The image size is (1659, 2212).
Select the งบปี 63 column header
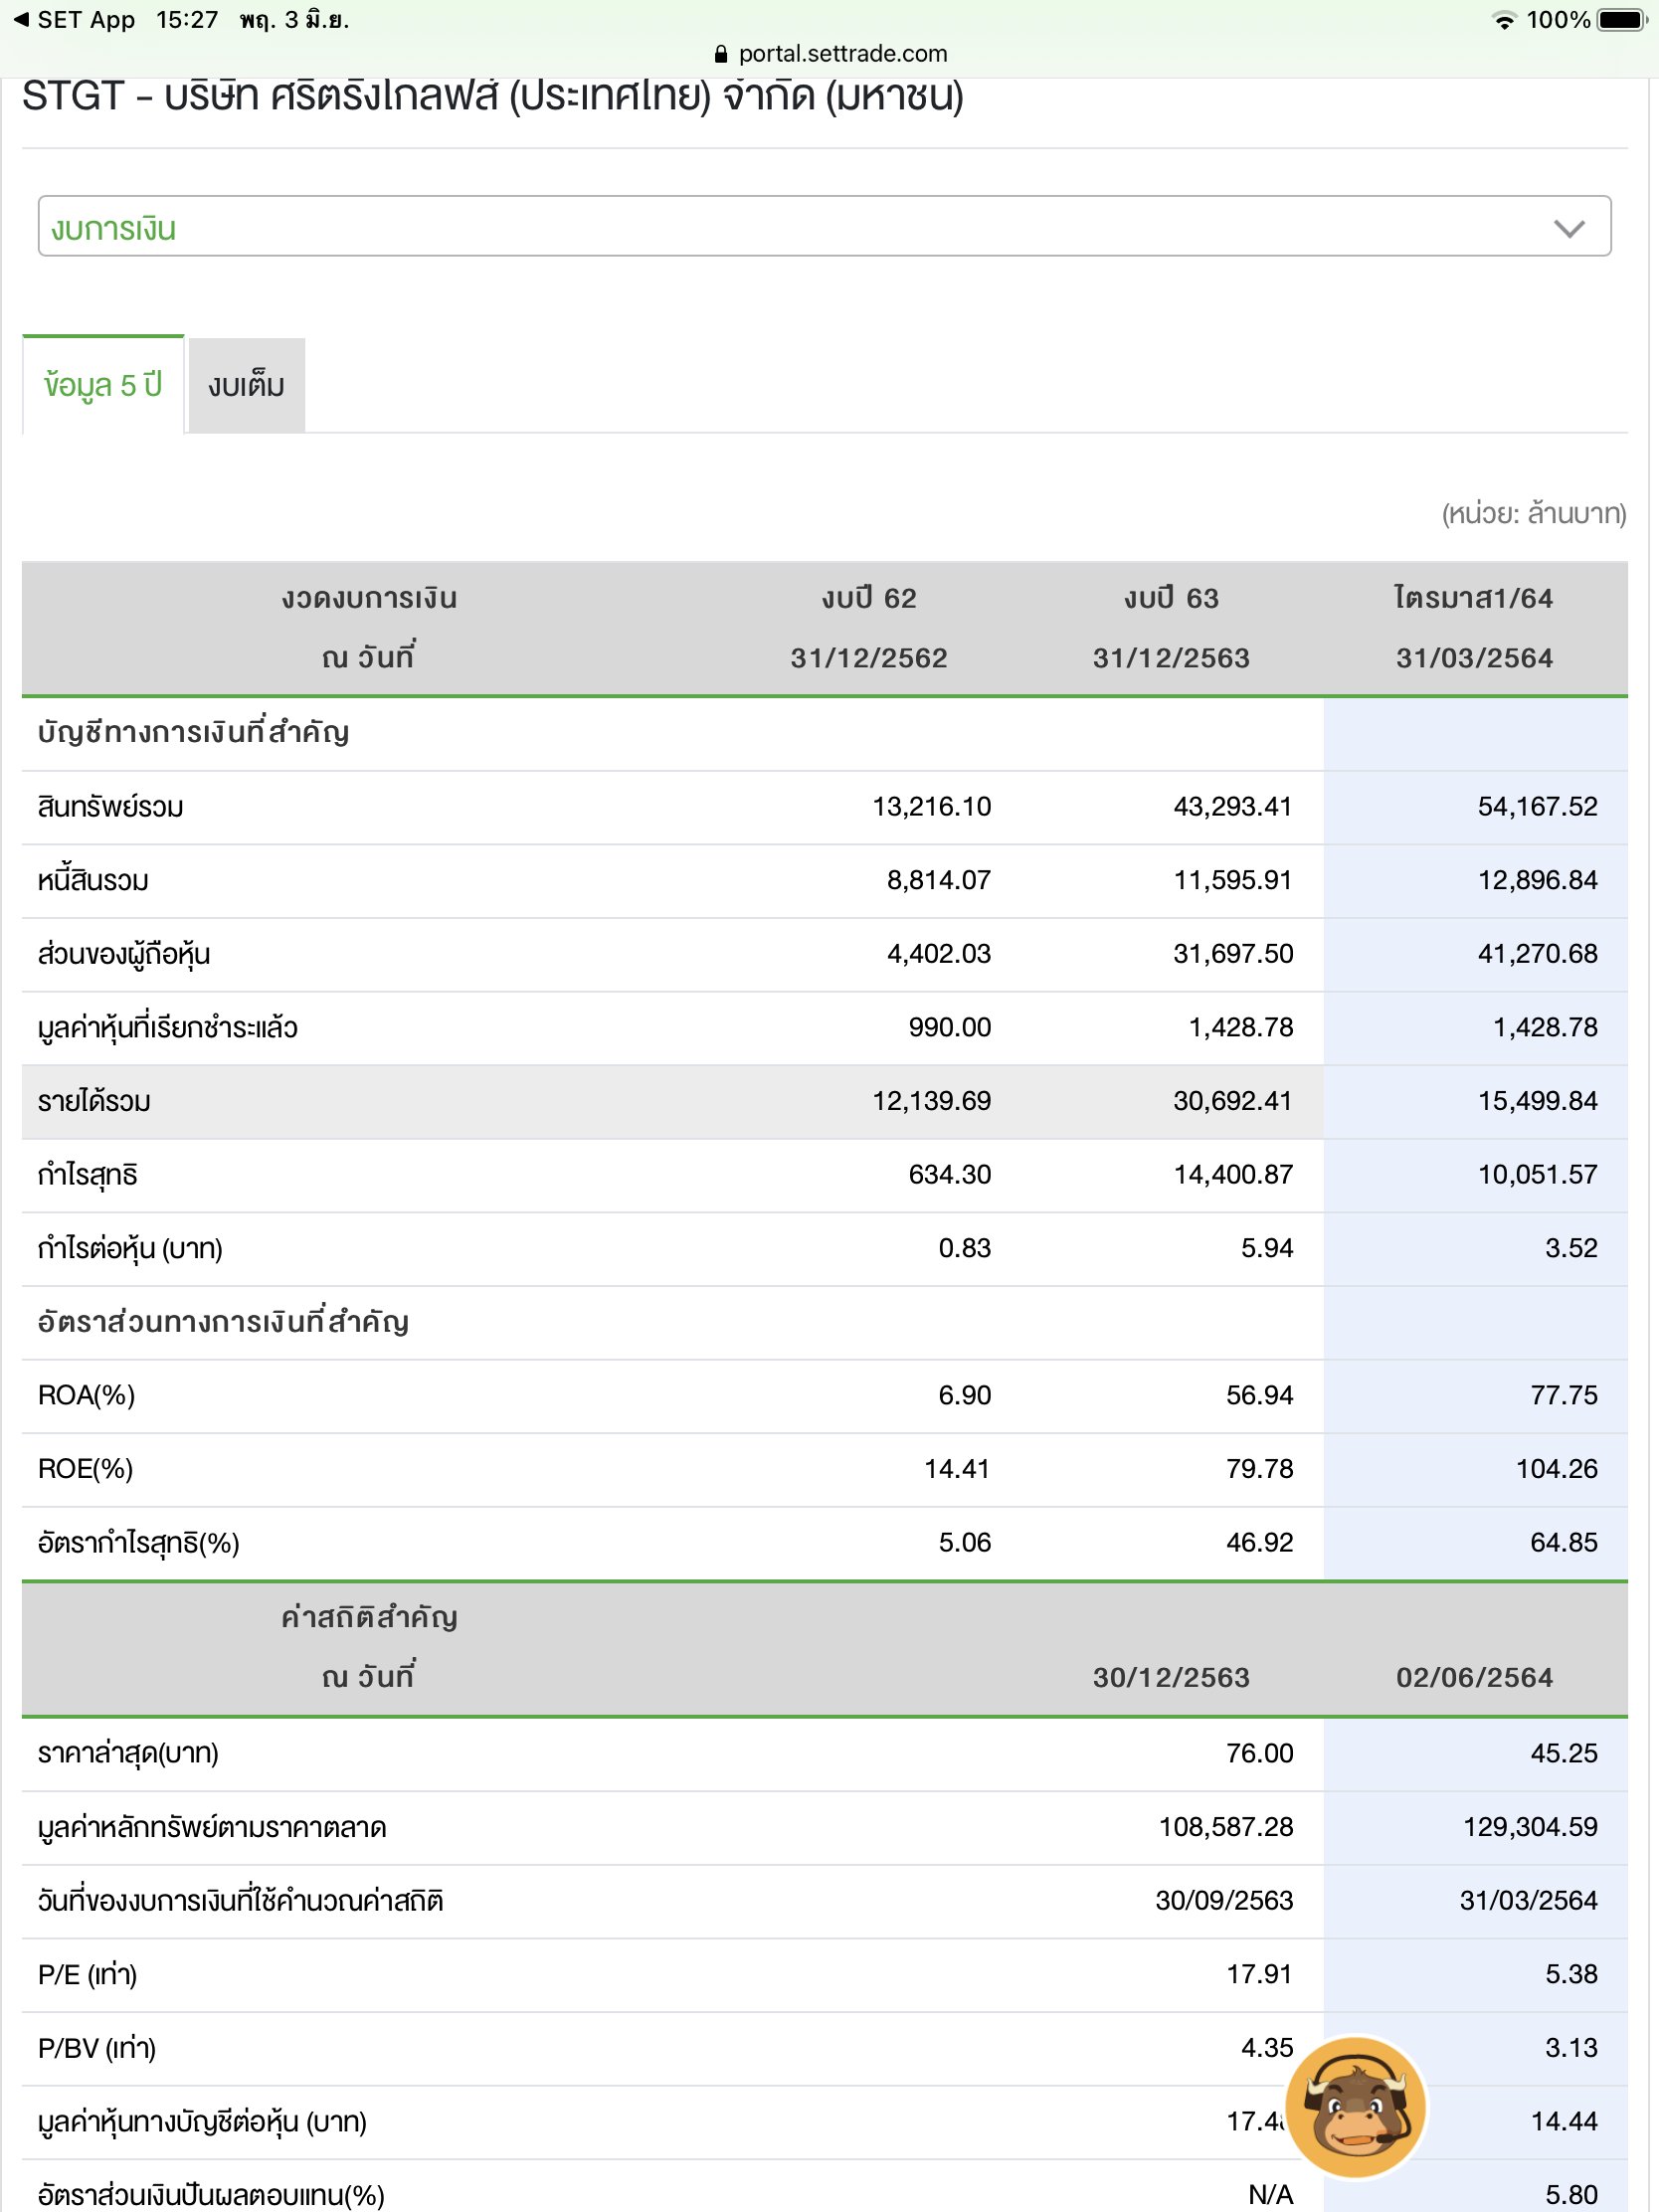pos(1171,598)
